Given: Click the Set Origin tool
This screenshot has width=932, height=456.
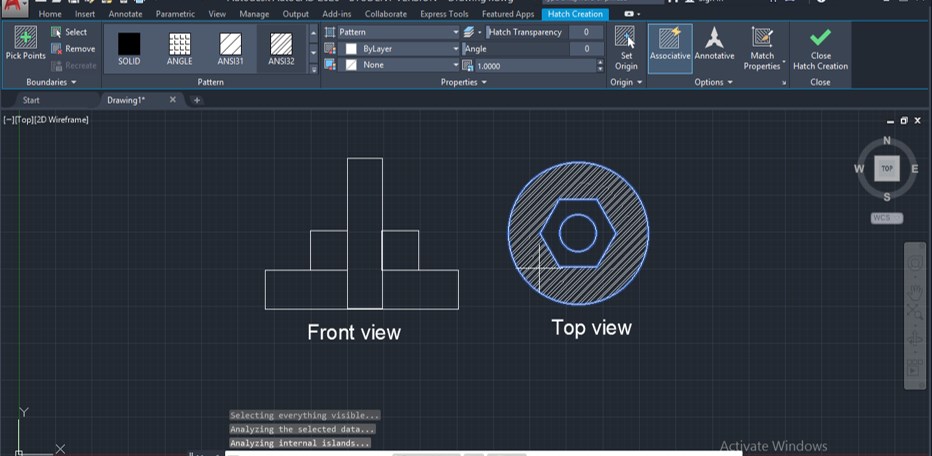Looking at the screenshot, I should tap(626, 49).
